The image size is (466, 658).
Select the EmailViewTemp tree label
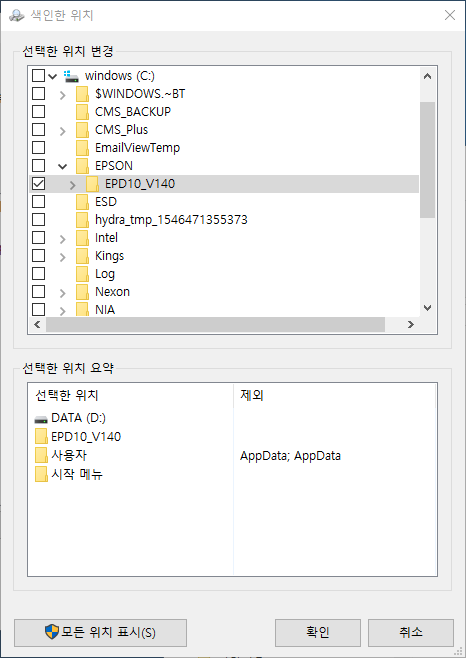[x=137, y=148]
